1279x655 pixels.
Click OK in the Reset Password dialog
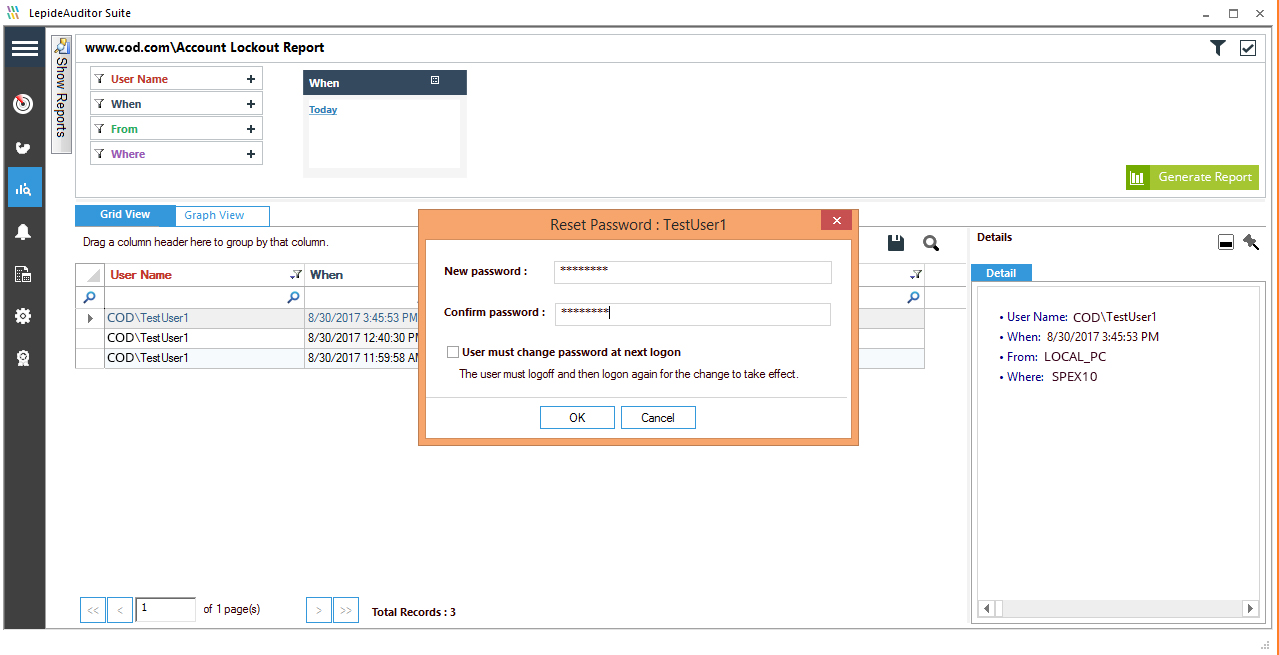(577, 418)
